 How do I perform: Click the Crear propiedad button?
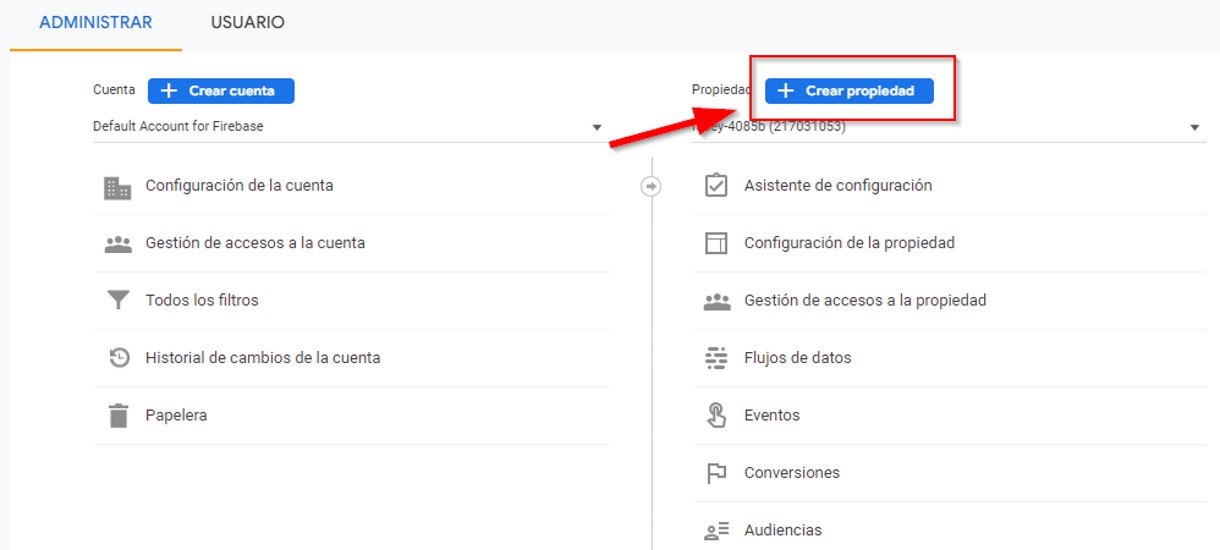click(849, 91)
